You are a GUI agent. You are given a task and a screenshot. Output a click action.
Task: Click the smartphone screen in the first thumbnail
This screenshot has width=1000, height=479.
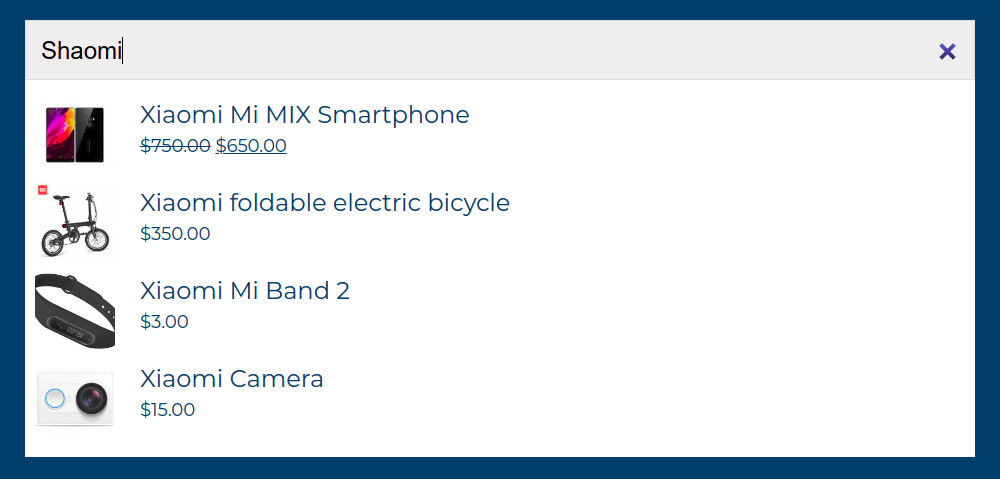tap(61, 133)
